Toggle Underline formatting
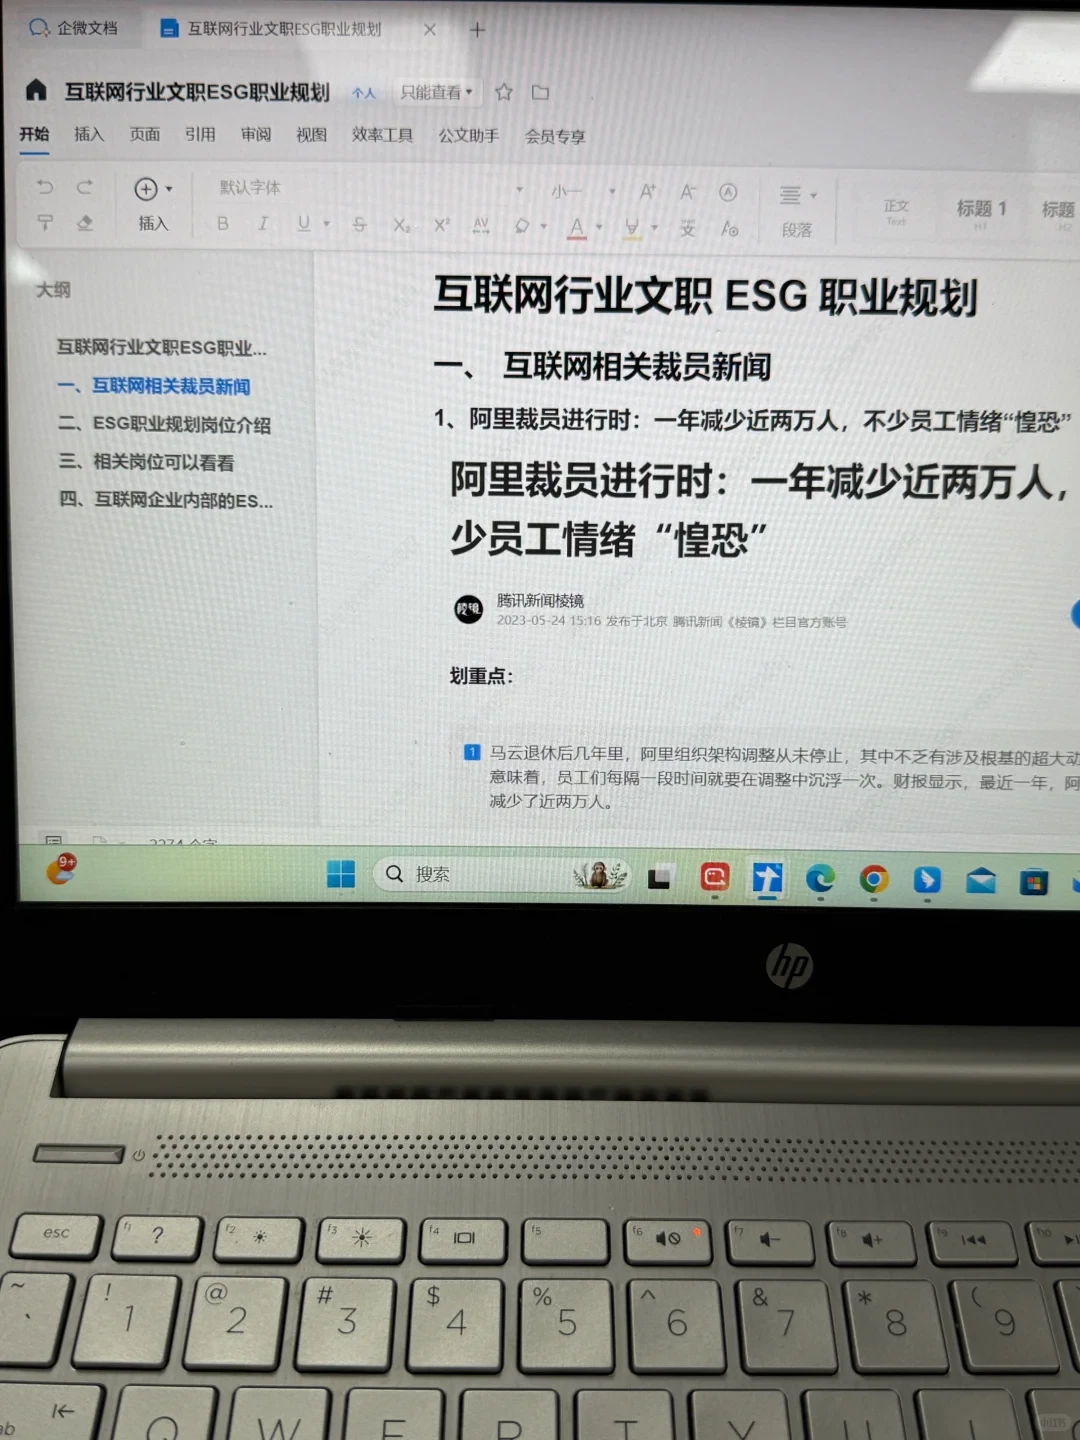Screen dimensions: 1080x1440 tap(303, 224)
